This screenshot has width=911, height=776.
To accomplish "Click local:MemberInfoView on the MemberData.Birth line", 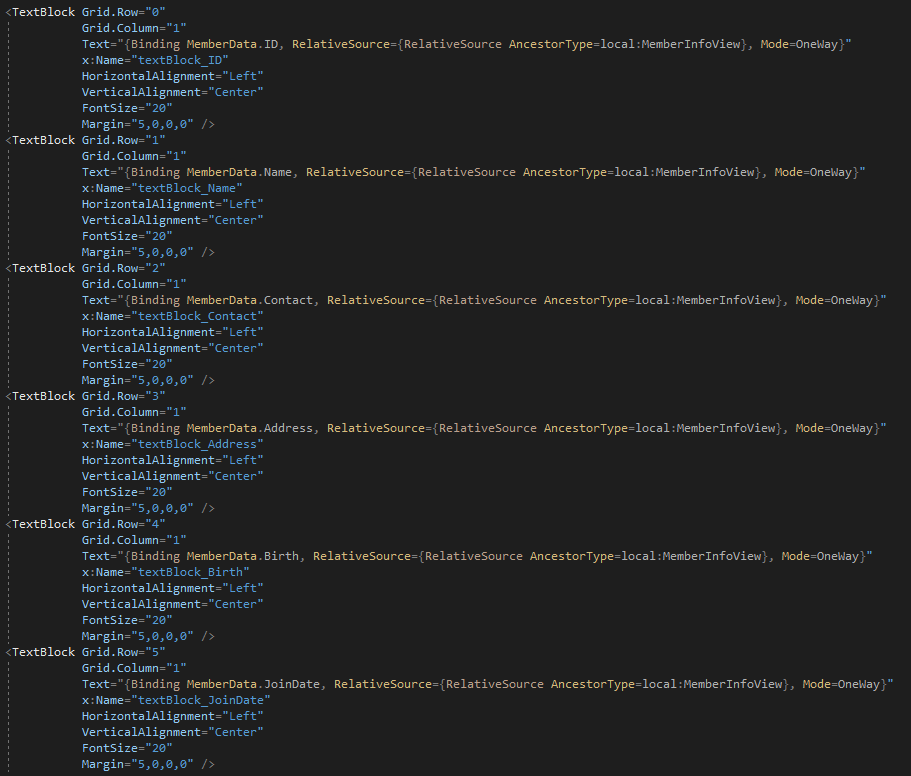I will coord(691,556).
